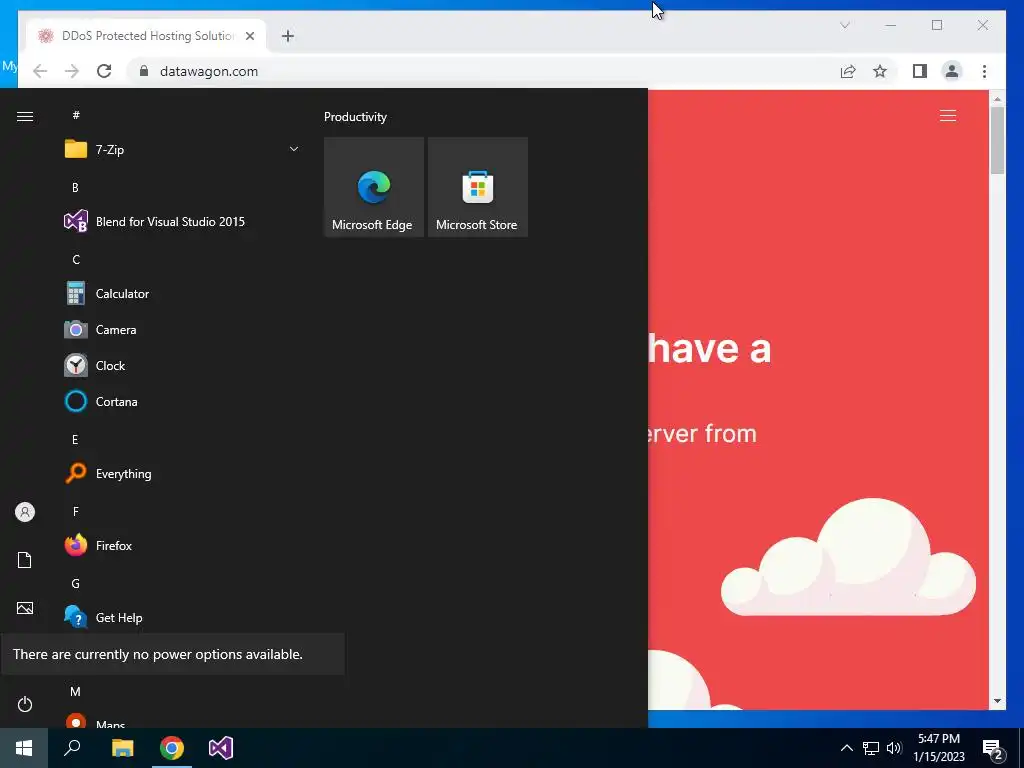Select the F letter group header
This screenshot has width=1024, height=768.
76,511
